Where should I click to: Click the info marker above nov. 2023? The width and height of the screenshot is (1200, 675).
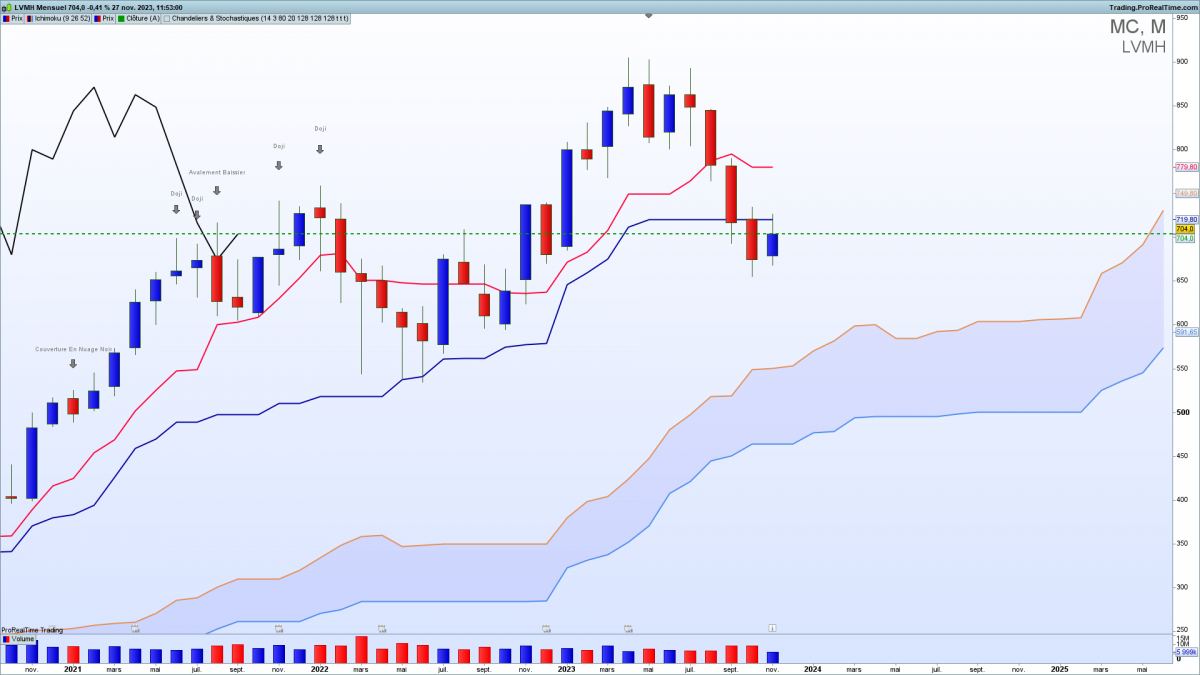coord(771,627)
